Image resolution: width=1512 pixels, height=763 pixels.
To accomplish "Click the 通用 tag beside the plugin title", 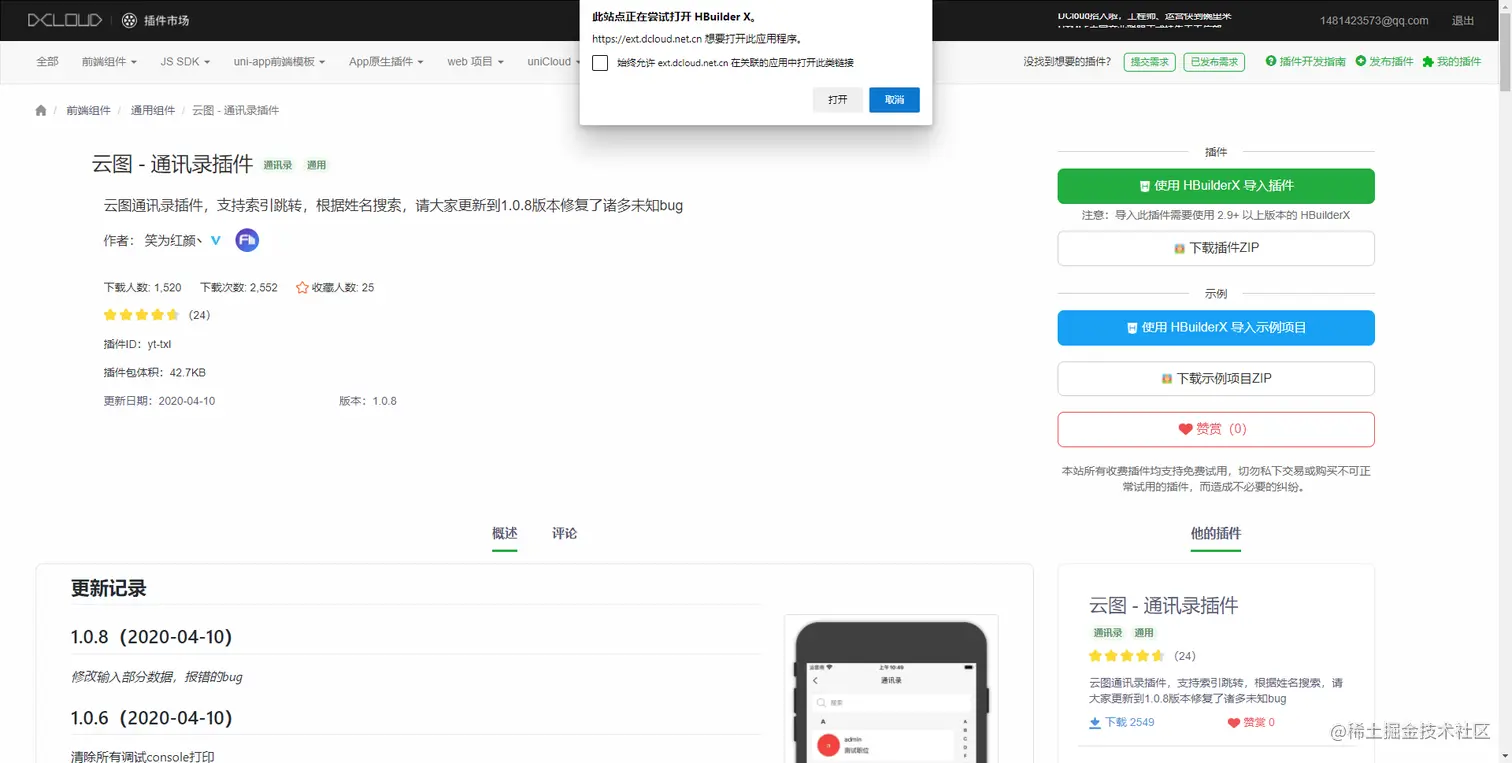I will click(317, 165).
